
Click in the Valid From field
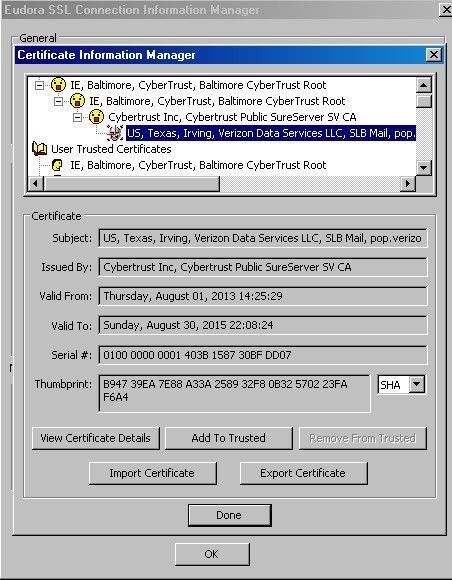(263, 296)
